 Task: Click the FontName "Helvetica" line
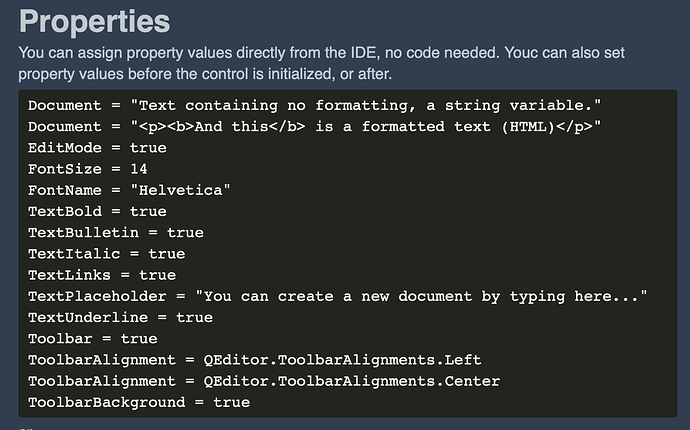point(129,190)
